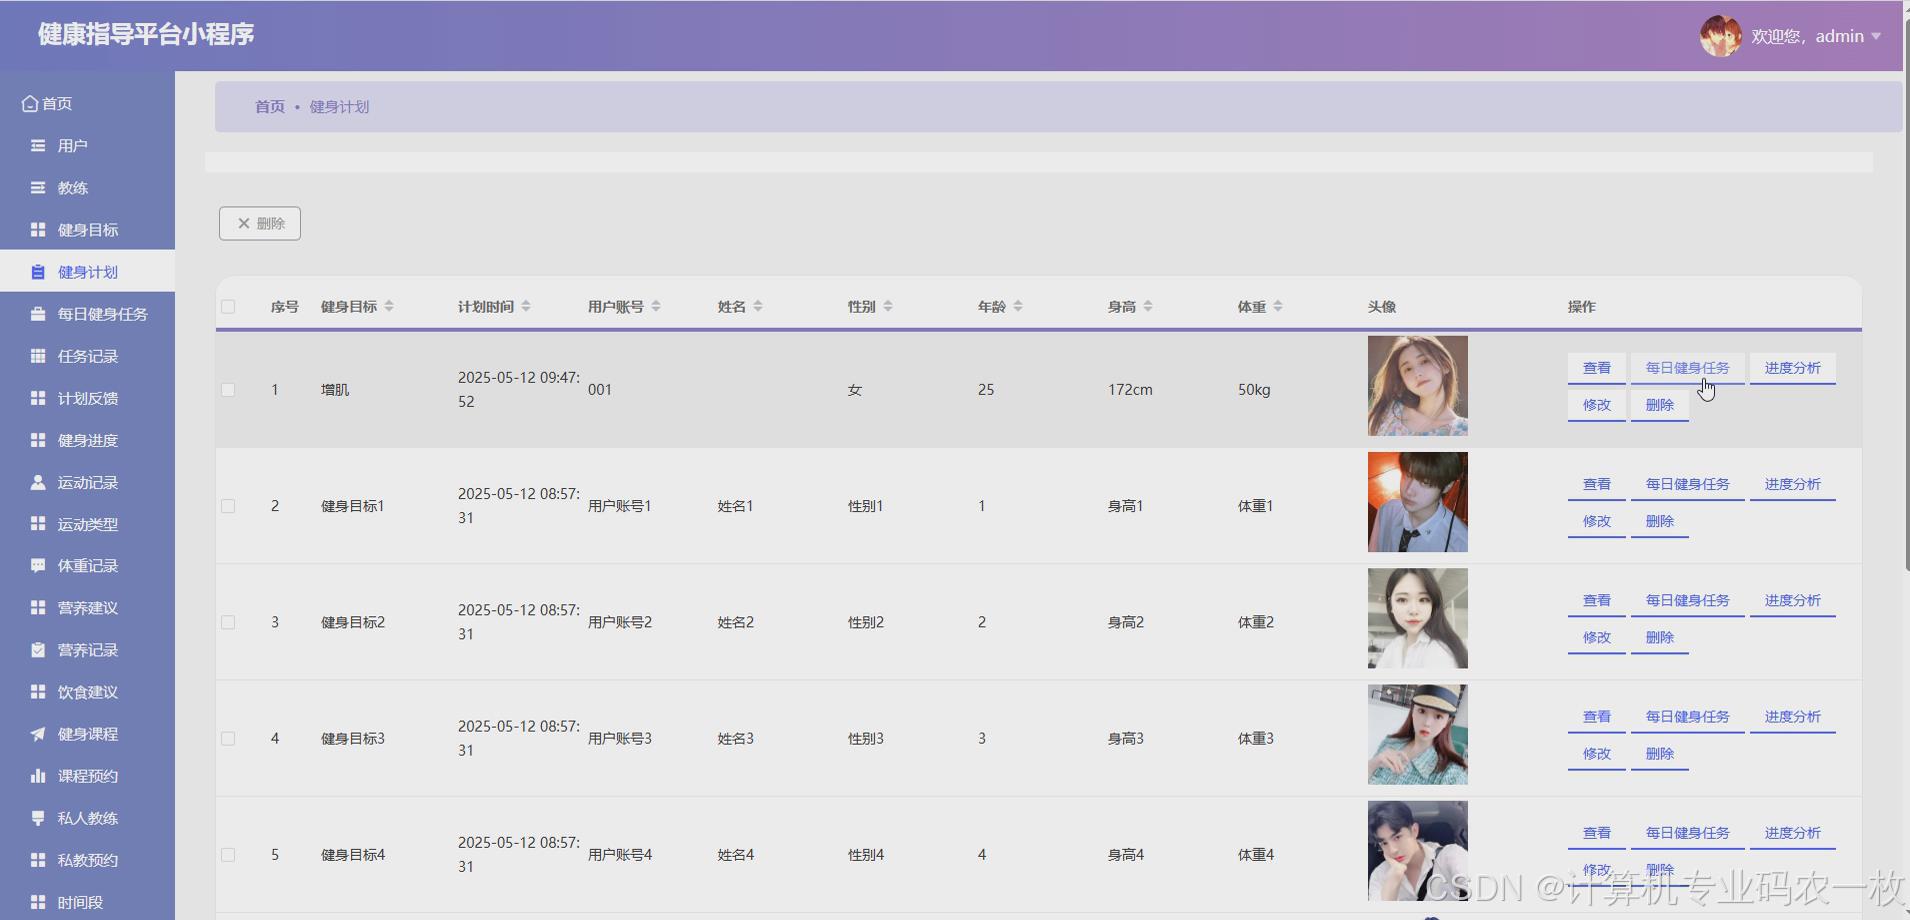Screen dimensions: 1910x920
Task: Click the 健身计划 clipboard icon
Action: click(38, 272)
